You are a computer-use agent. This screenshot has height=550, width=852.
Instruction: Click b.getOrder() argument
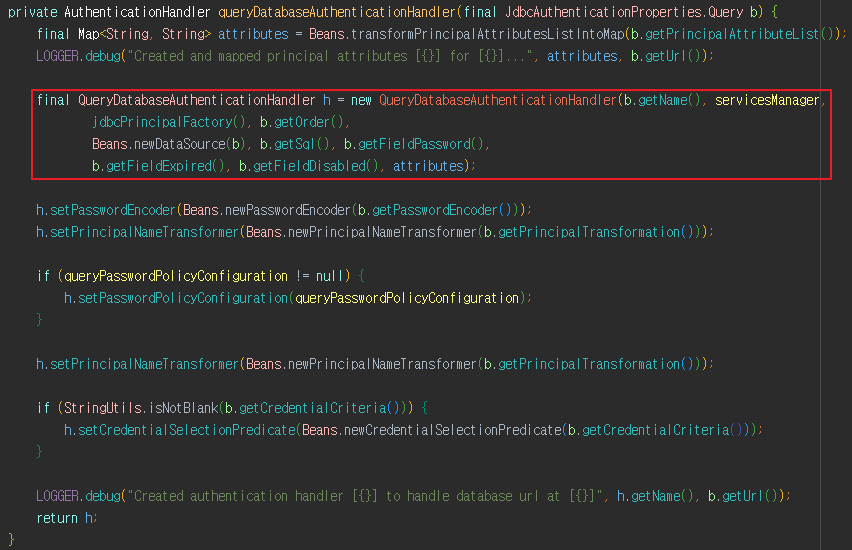point(302,122)
